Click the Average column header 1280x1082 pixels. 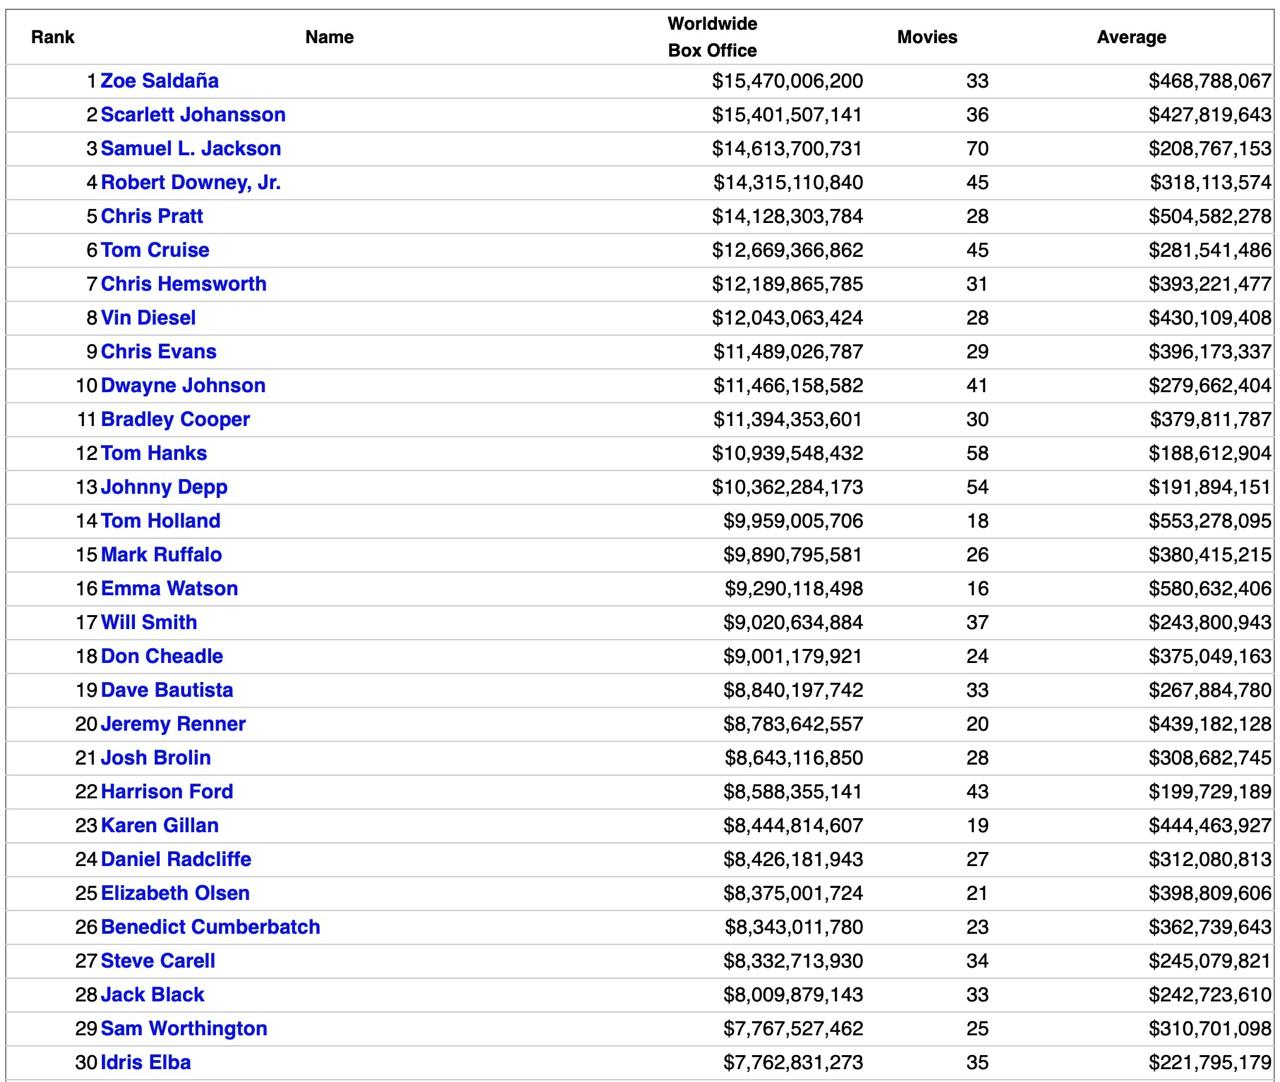1131,37
